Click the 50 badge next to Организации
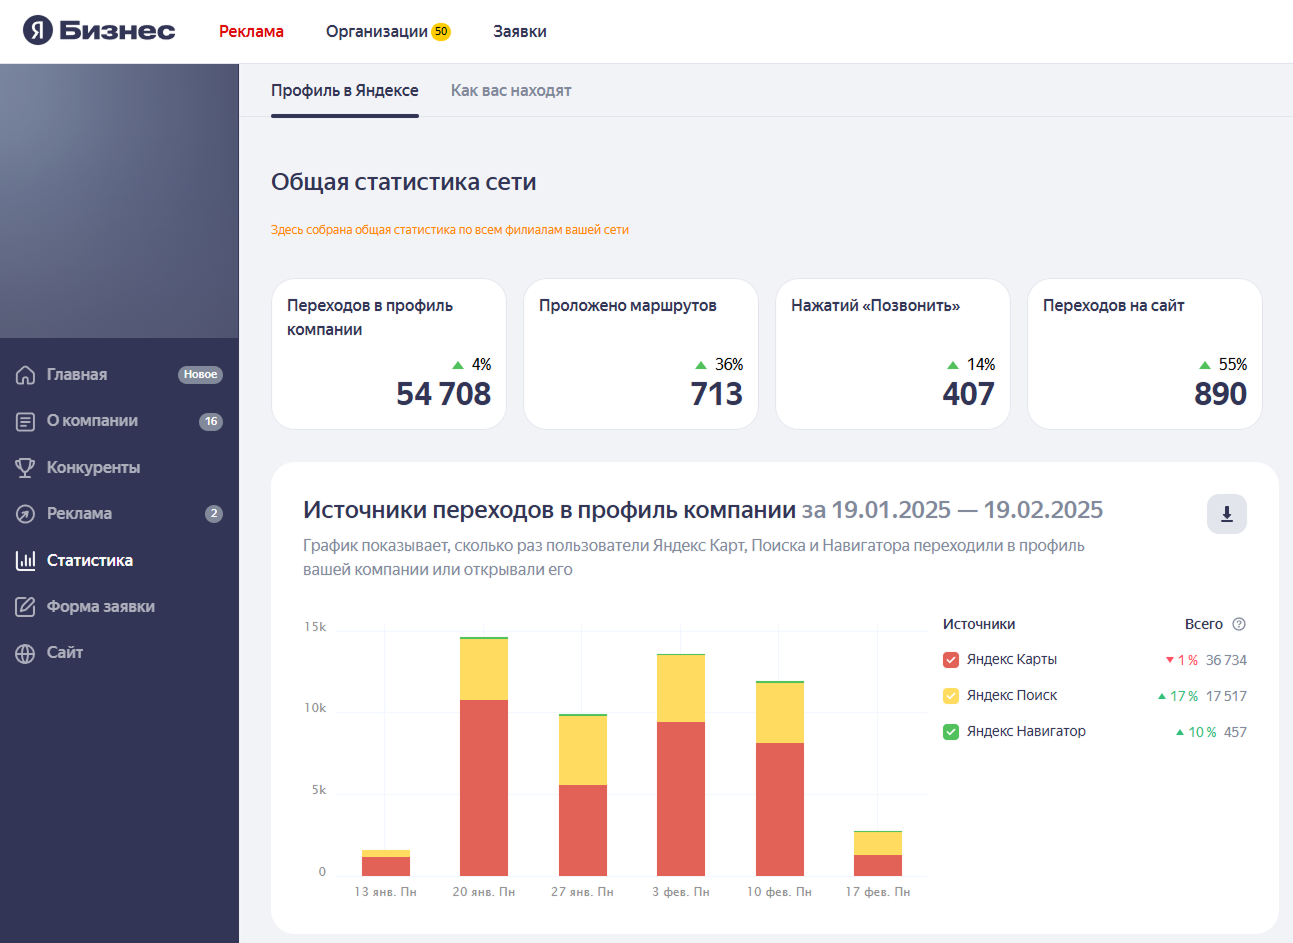 point(441,32)
